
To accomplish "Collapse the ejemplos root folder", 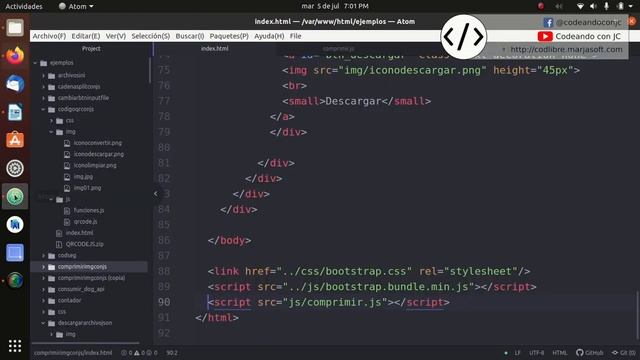I will (36, 63).
